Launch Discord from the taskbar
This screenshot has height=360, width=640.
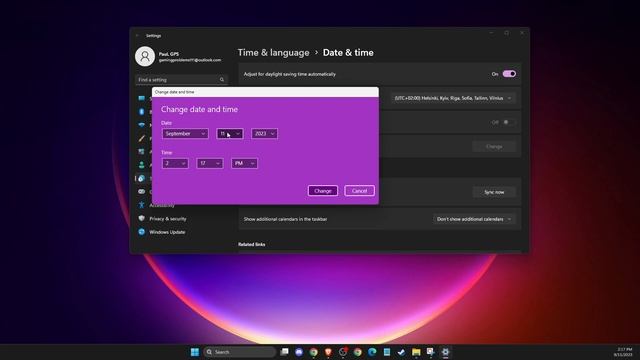pos(299,352)
